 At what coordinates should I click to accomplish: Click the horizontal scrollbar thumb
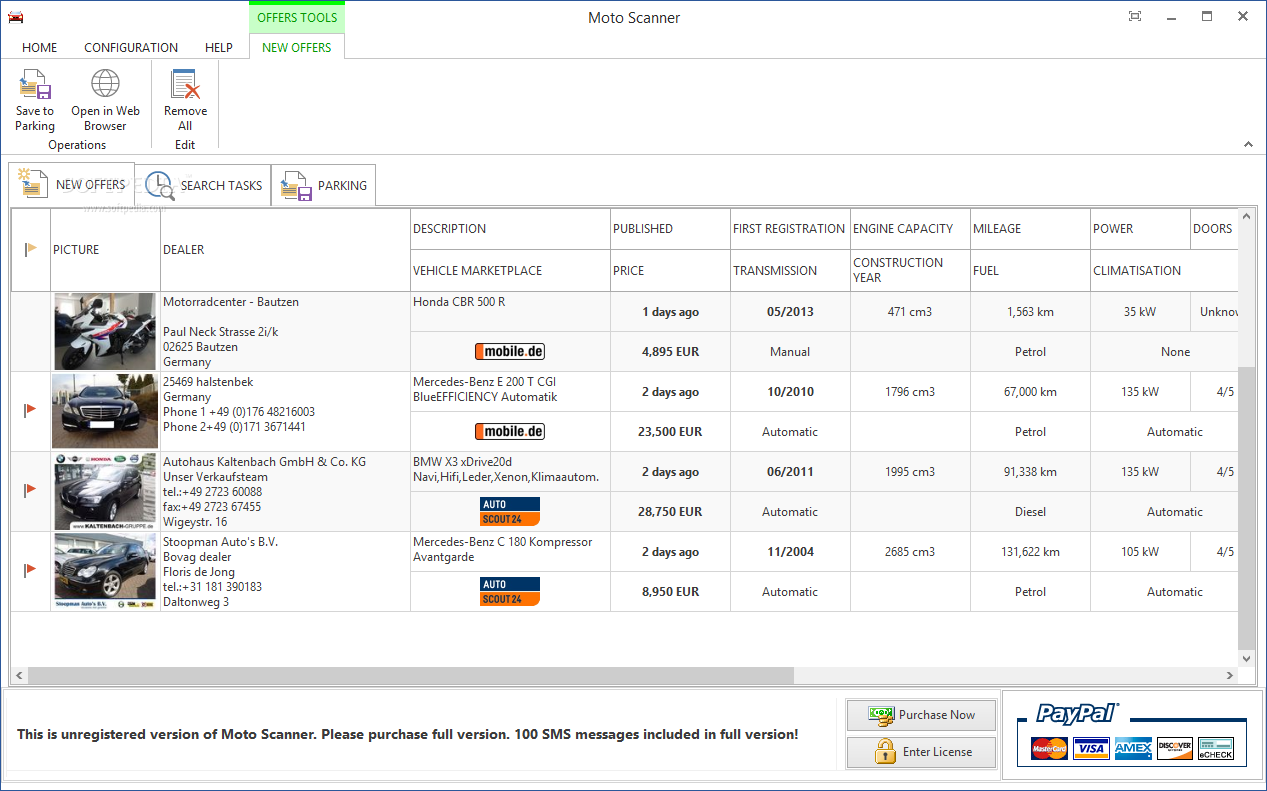coord(410,676)
